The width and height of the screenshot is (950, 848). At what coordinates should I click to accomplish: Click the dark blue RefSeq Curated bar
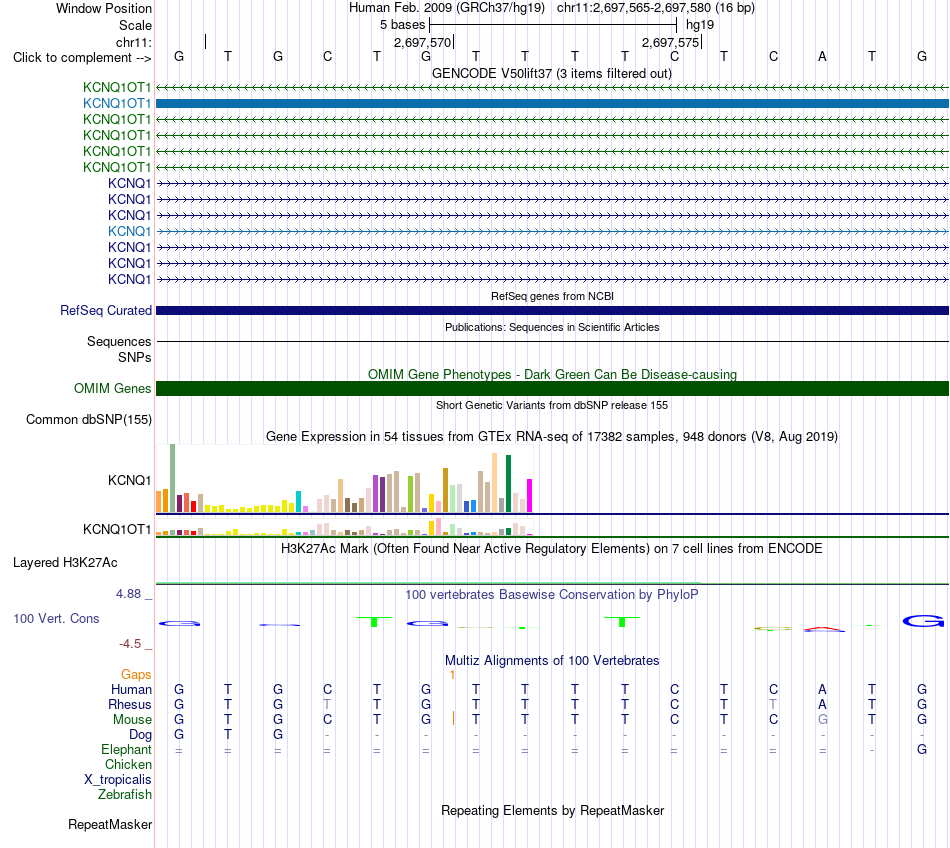pos(552,311)
